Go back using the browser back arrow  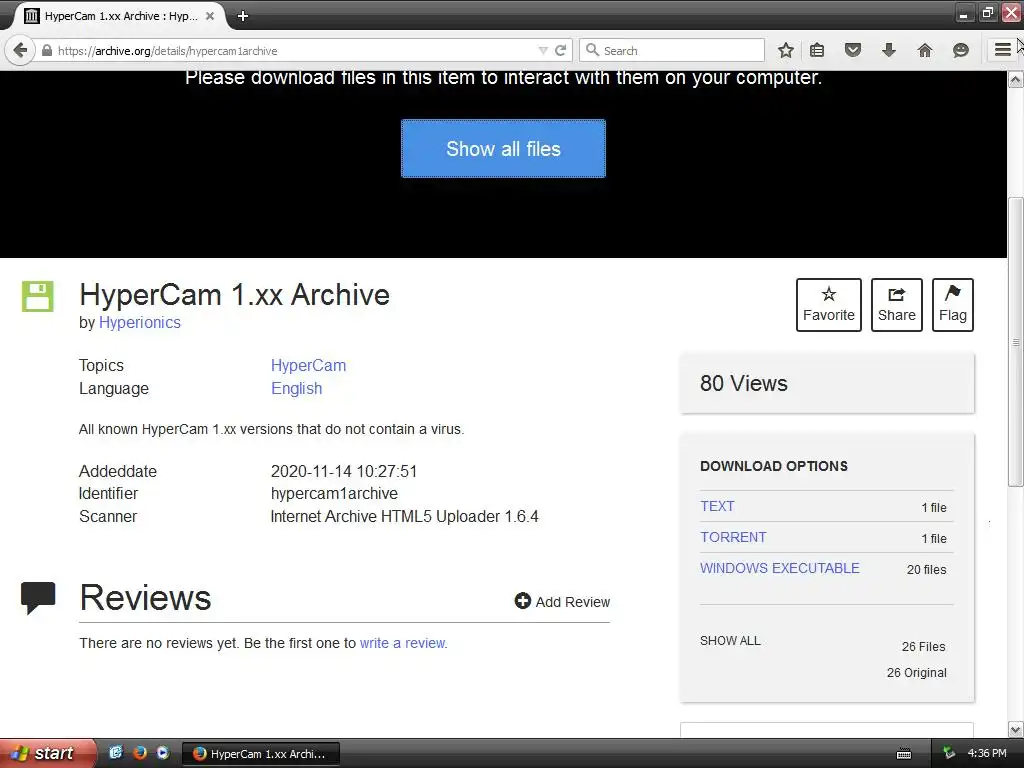[20, 50]
